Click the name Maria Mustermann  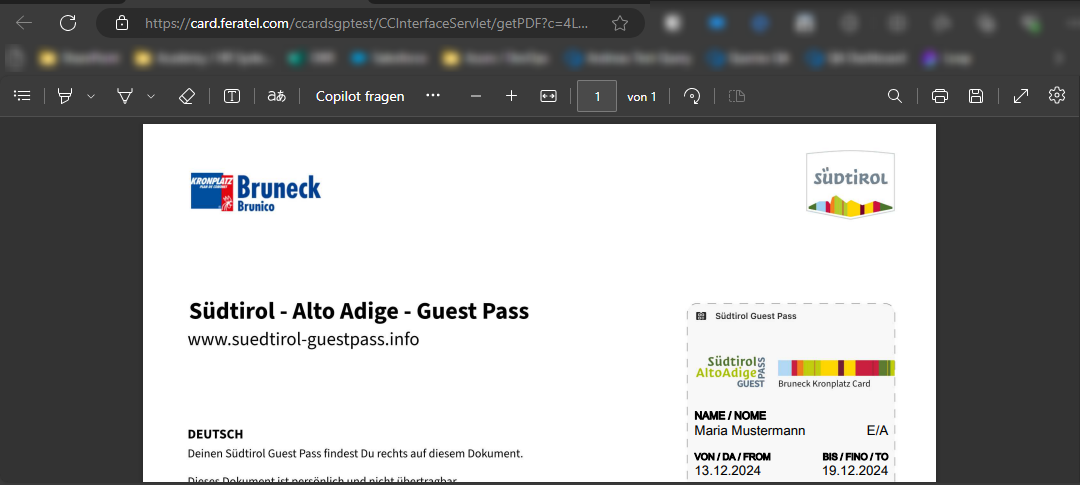click(749, 431)
